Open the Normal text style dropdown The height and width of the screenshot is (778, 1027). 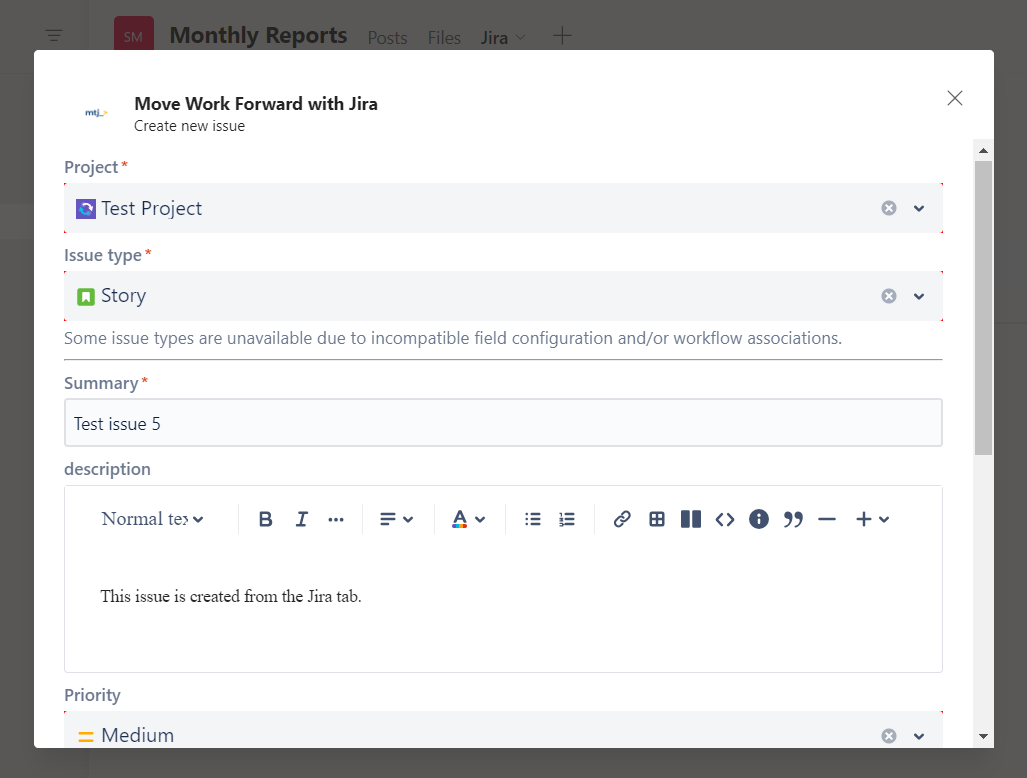(x=152, y=519)
